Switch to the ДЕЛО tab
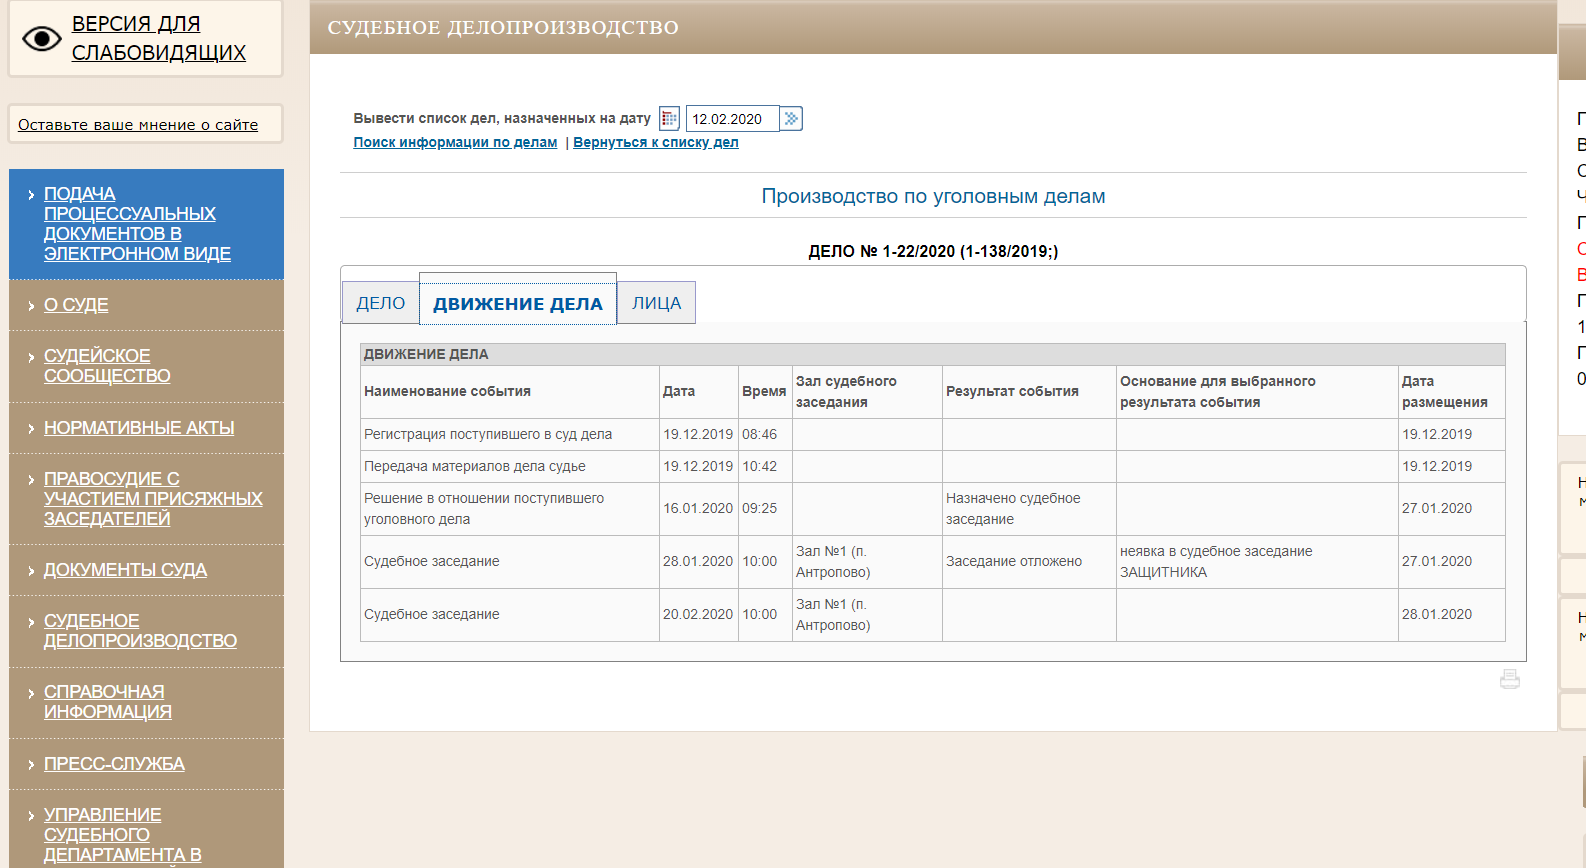Image resolution: width=1586 pixels, height=868 pixels. click(x=381, y=303)
